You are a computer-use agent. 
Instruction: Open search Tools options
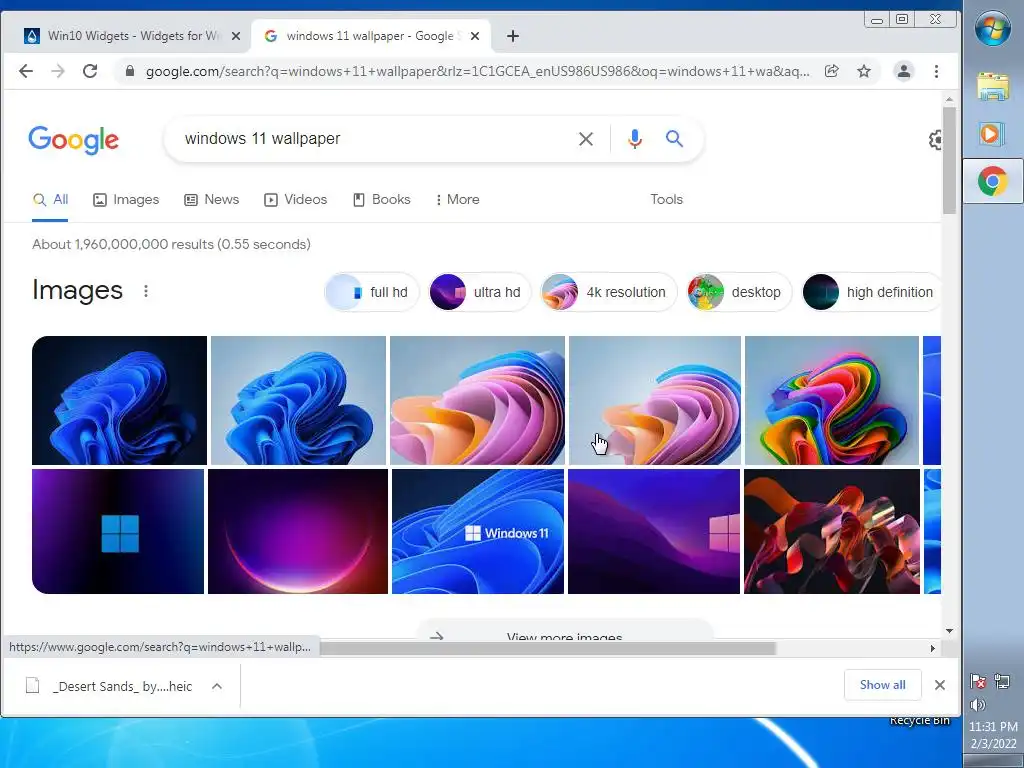(666, 200)
